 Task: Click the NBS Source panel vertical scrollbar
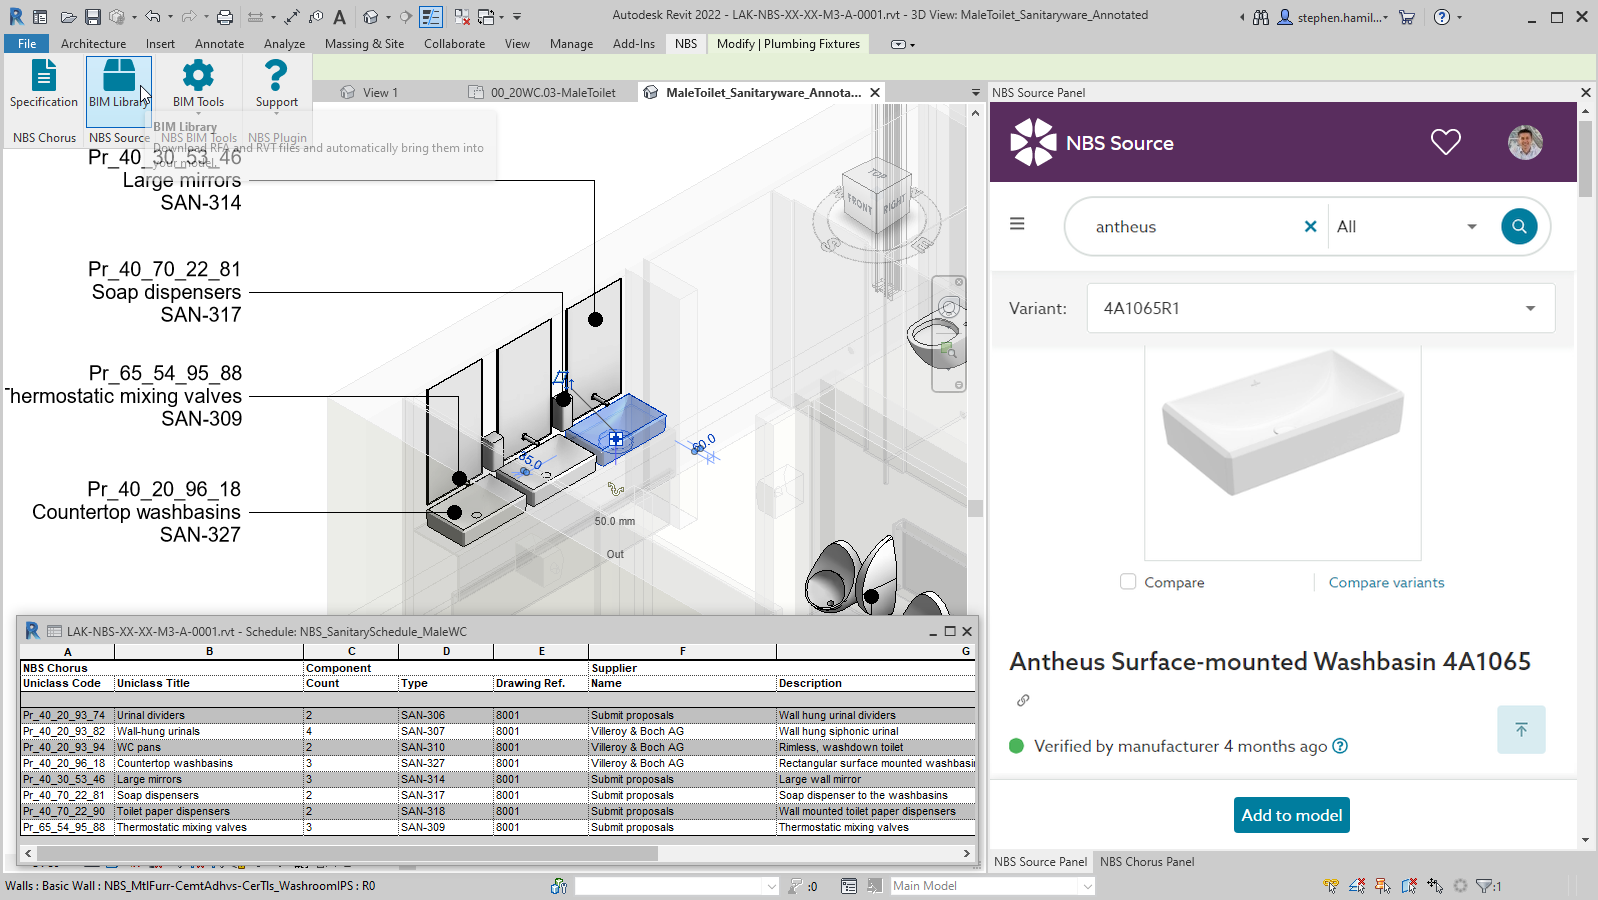[1584, 160]
